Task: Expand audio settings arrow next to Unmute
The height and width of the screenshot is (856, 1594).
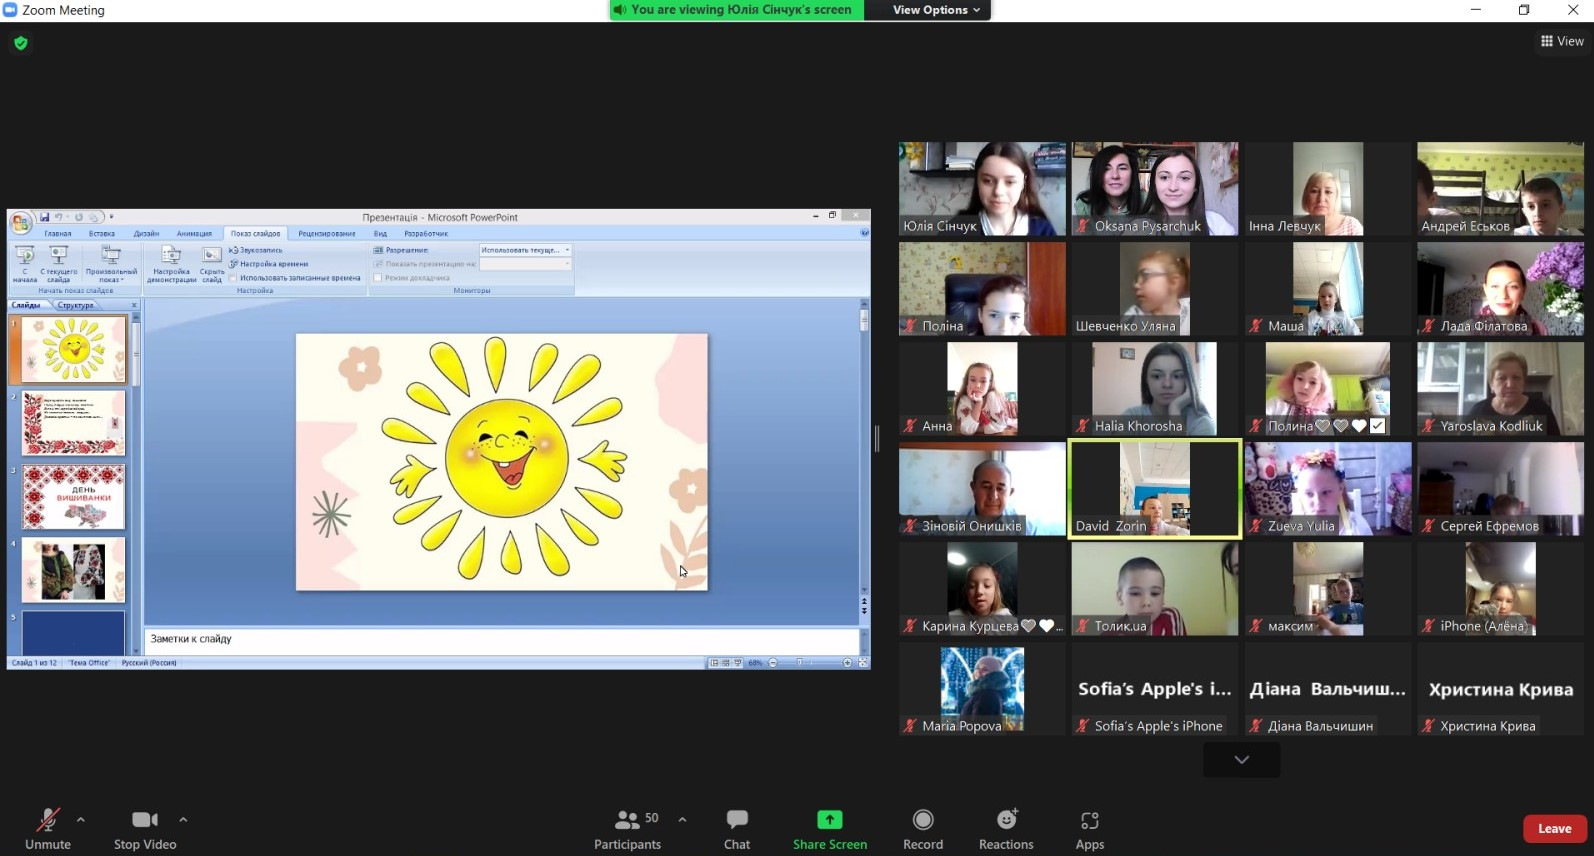Action: click(x=81, y=819)
